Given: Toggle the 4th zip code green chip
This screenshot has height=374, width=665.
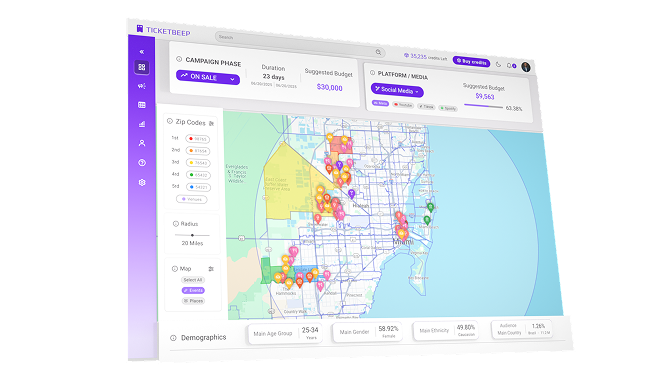Looking at the screenshot, I should (x=198, y=175).
